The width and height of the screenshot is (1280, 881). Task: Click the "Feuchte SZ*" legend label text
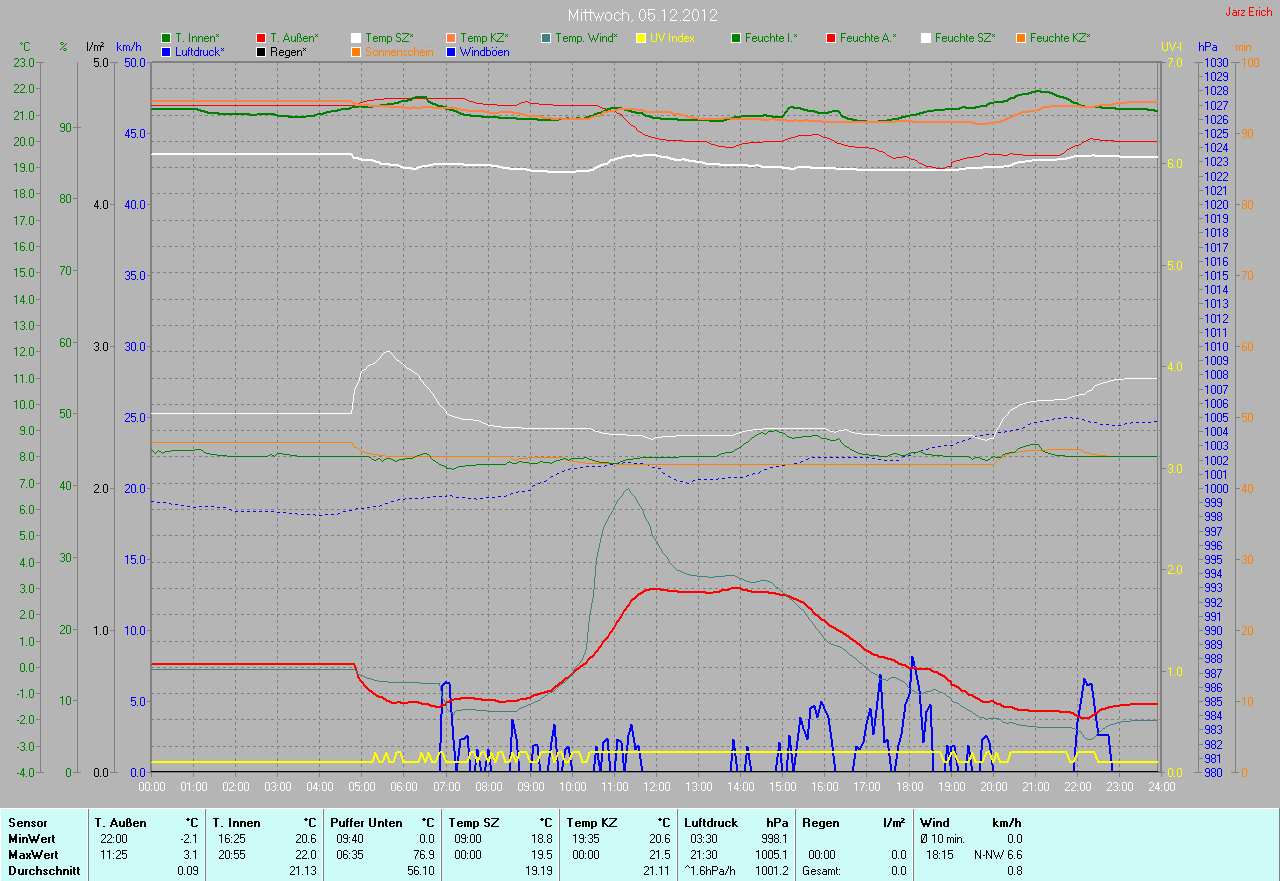tap(965, 38)
